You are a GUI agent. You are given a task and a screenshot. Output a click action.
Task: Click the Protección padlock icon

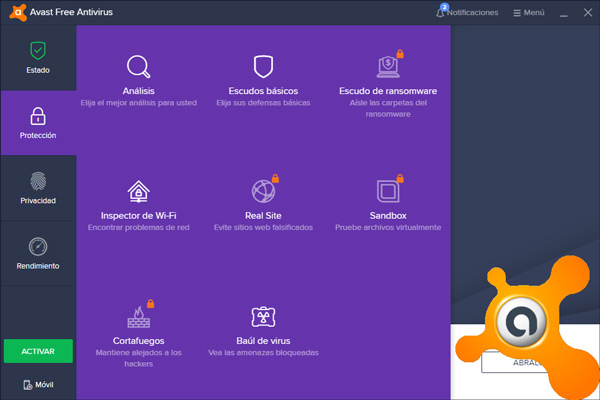click(x=38, y=116)
